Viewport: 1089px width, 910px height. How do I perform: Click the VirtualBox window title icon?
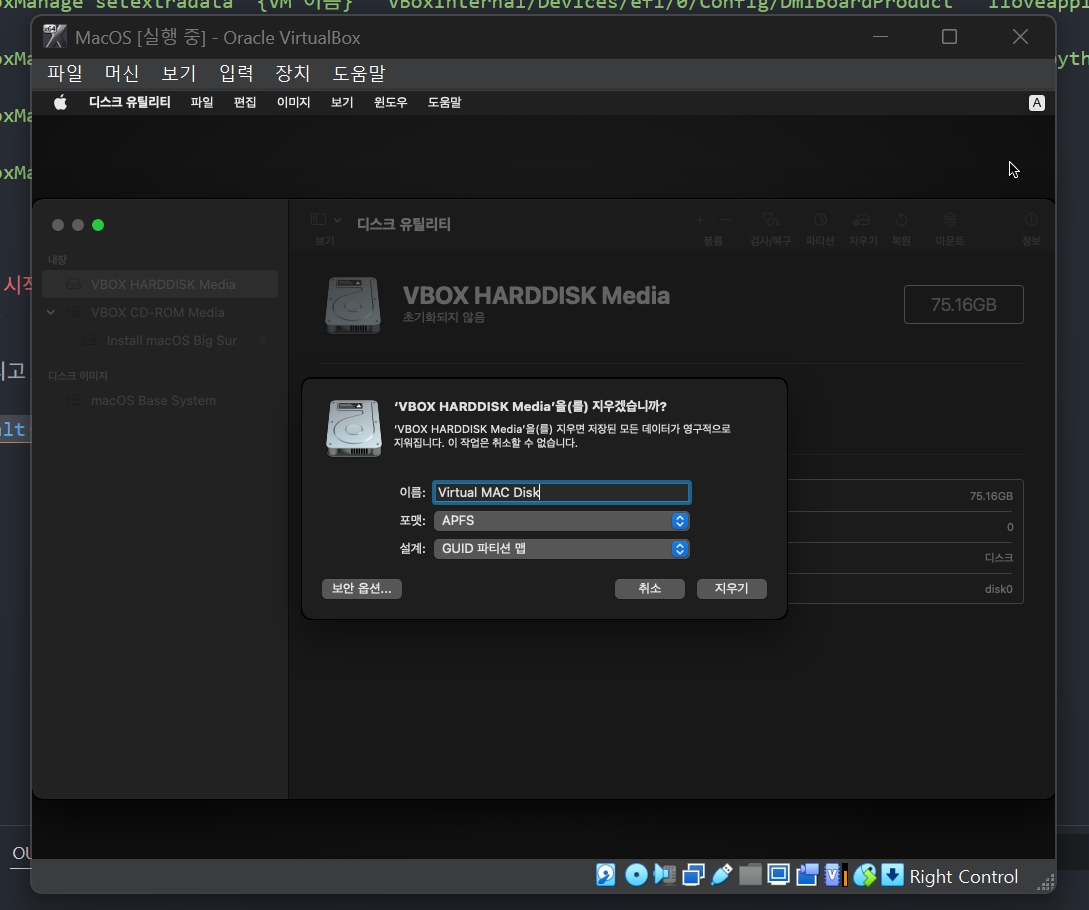pyautogui.click(x=55, y=37)
